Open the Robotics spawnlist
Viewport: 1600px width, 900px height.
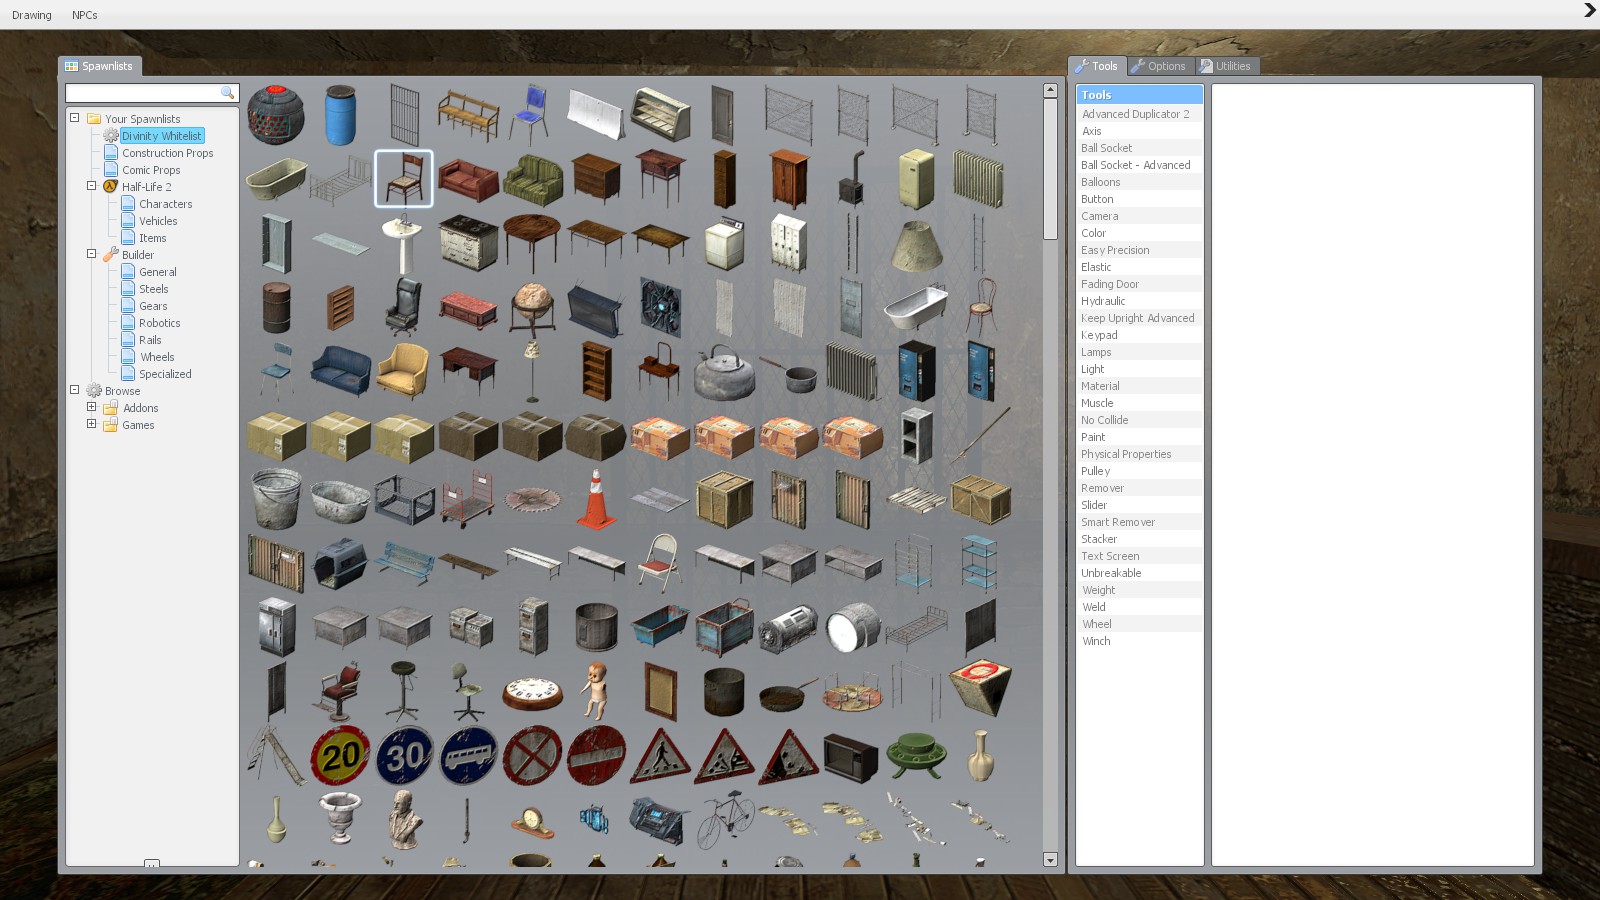tap(159, 323)
